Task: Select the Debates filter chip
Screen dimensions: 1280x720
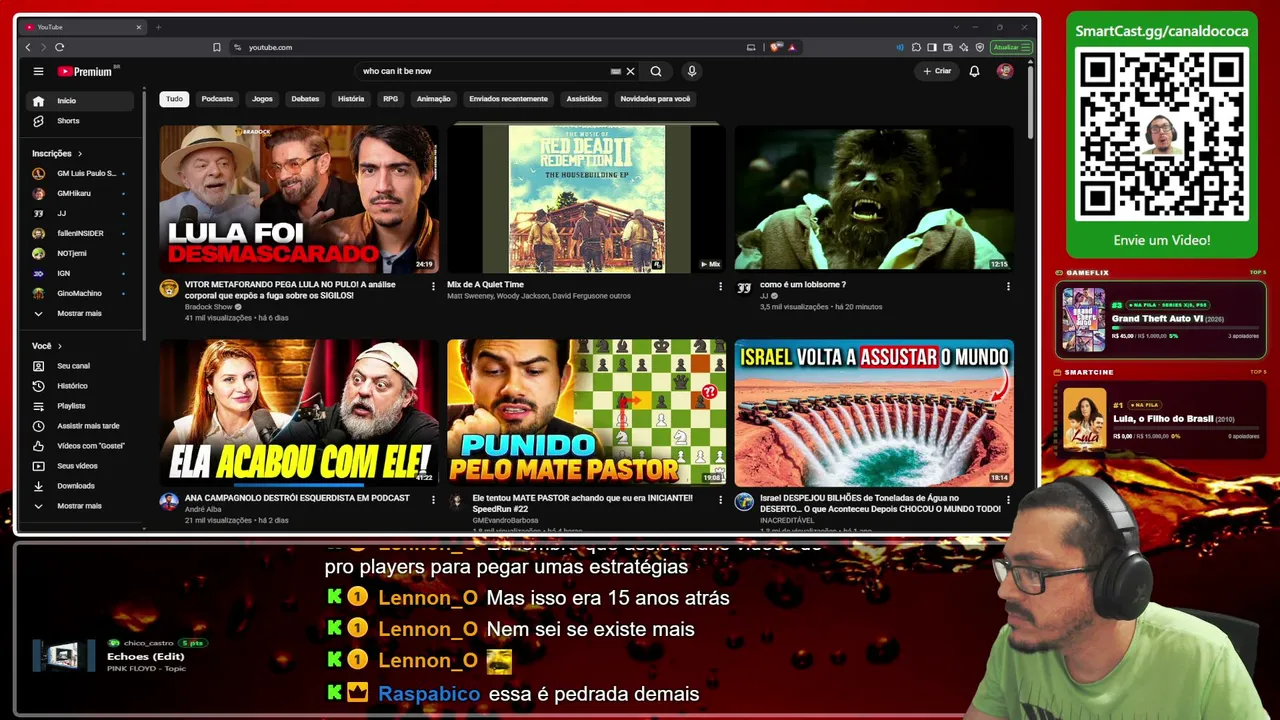Action: click(x=305, y=99)
